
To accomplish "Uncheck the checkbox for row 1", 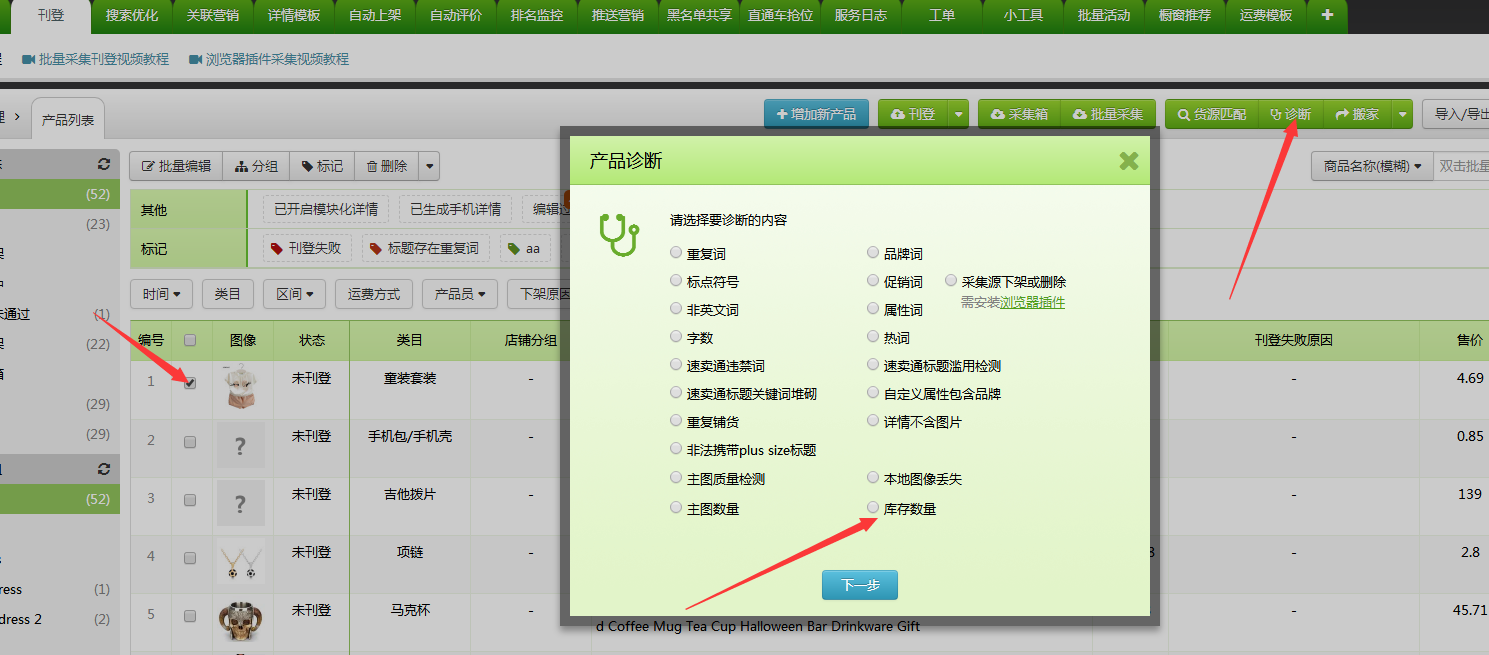I will 190,382.
